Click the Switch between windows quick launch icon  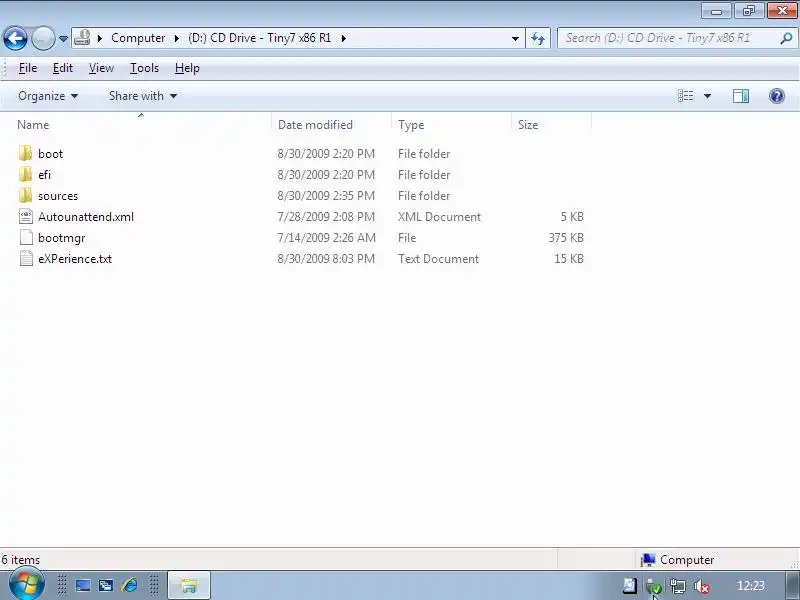(x=106, y=586)
